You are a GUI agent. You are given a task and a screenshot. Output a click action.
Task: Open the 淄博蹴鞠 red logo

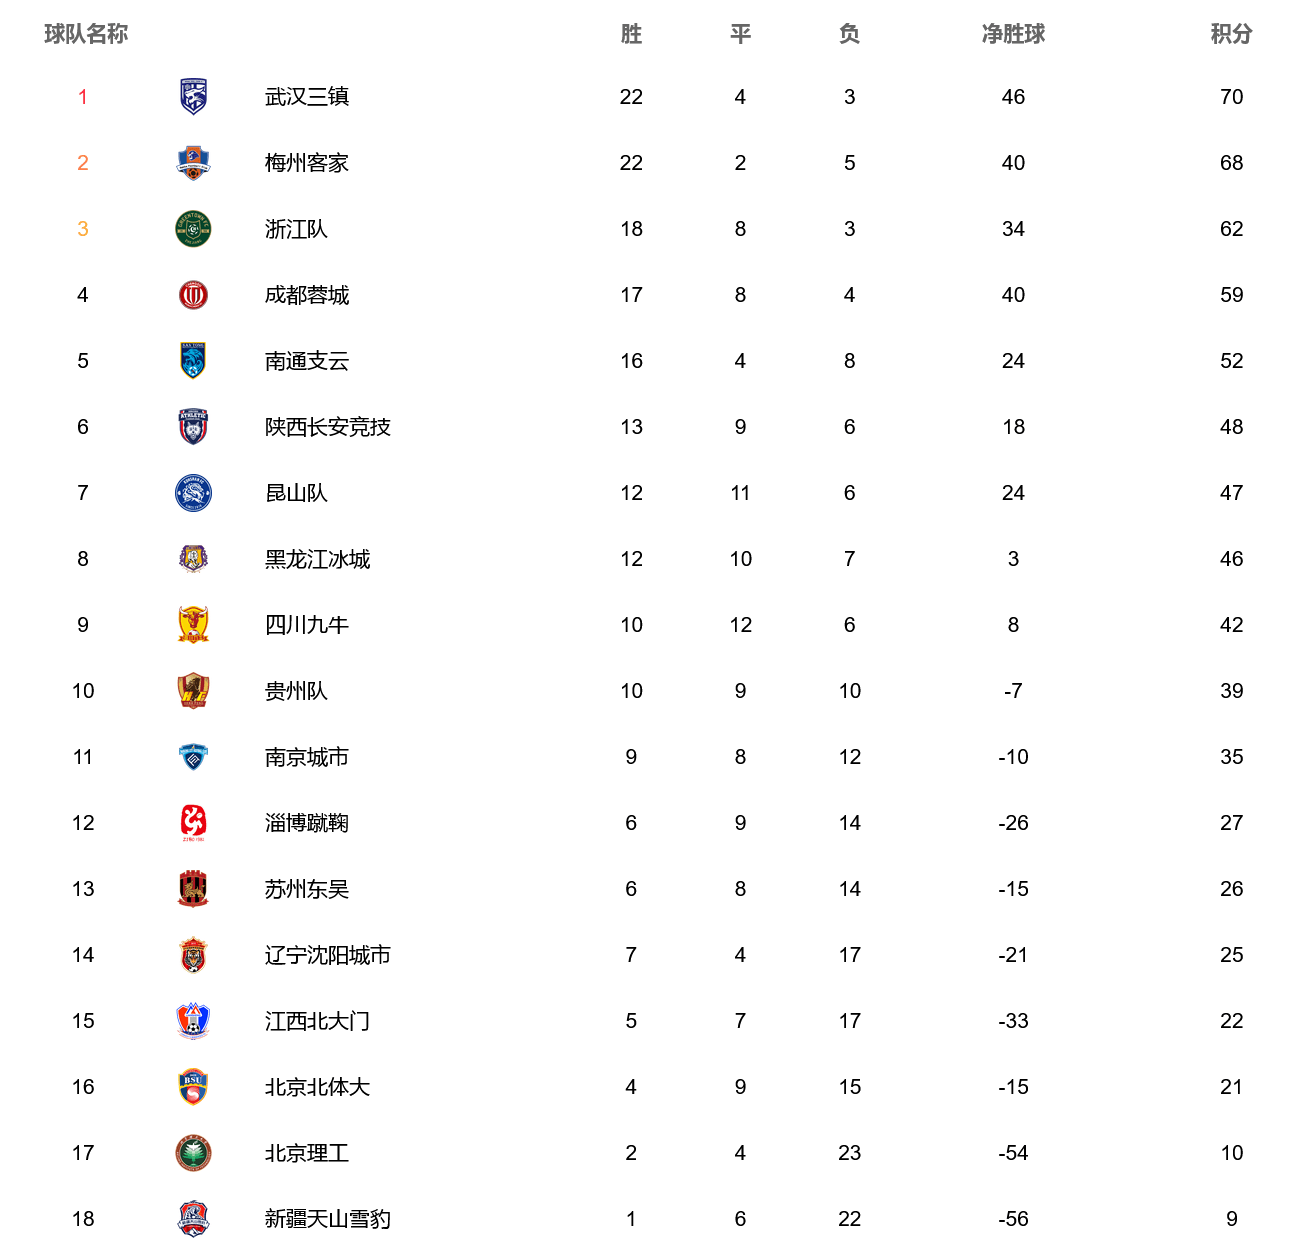[193, 823]
